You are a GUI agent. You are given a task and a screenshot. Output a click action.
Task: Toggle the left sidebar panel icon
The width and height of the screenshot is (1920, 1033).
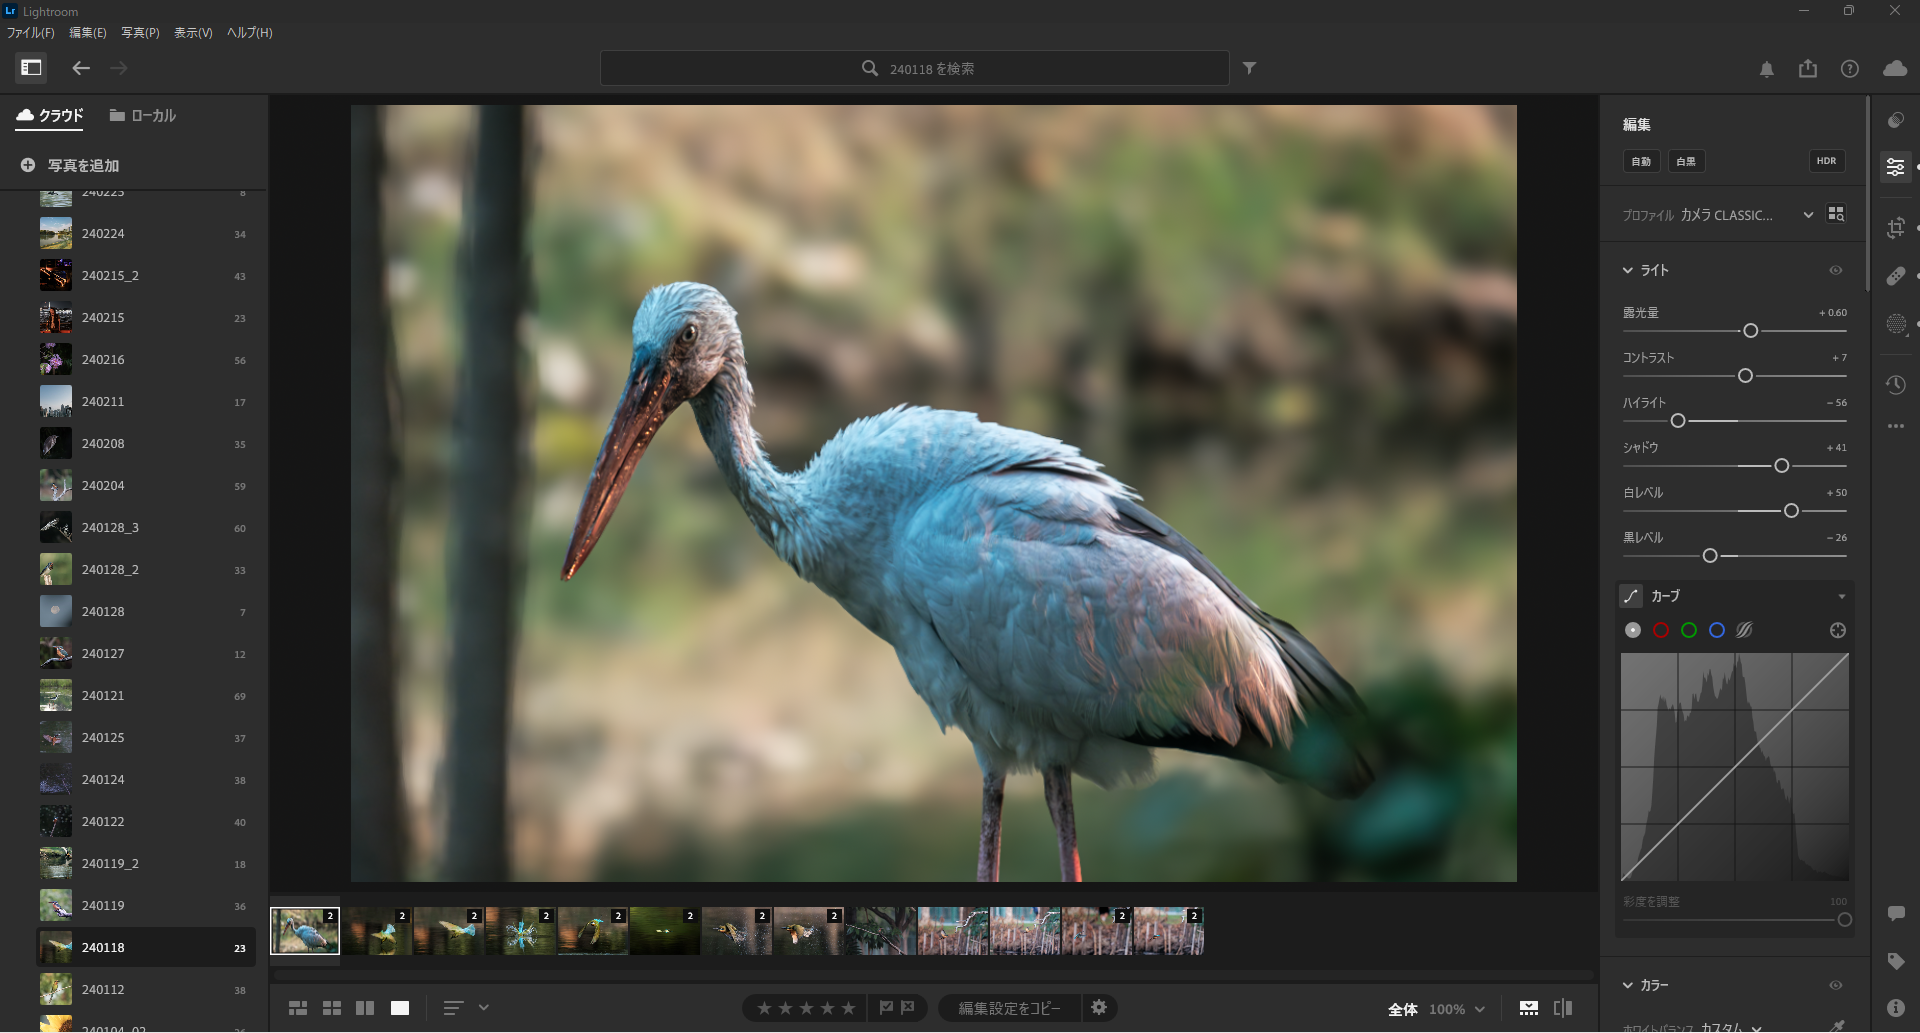tap(31, 68)
